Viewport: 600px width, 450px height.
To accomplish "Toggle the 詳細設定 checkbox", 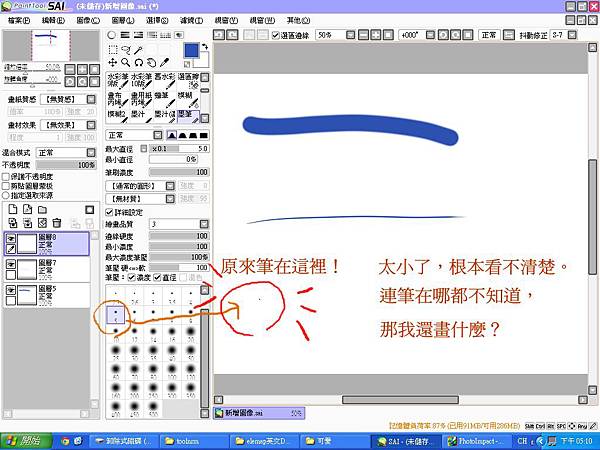I will point(109,212).
